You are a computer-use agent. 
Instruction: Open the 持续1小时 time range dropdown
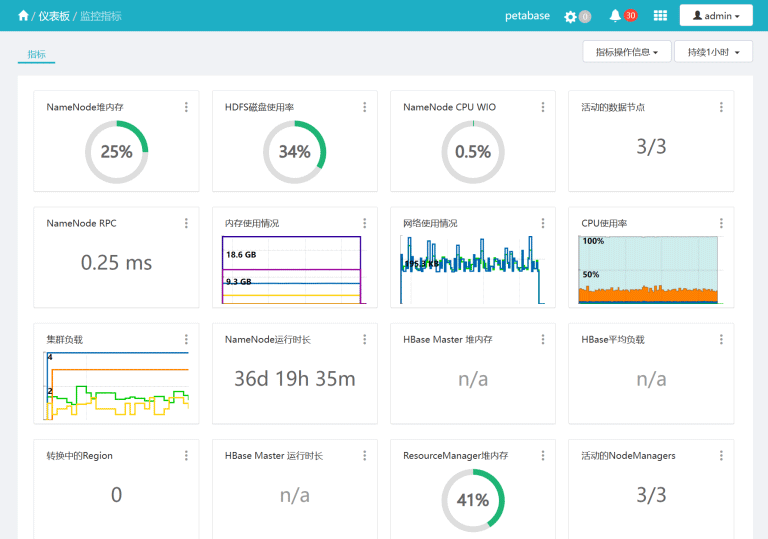pyautogui.click(x=713, y=52)
